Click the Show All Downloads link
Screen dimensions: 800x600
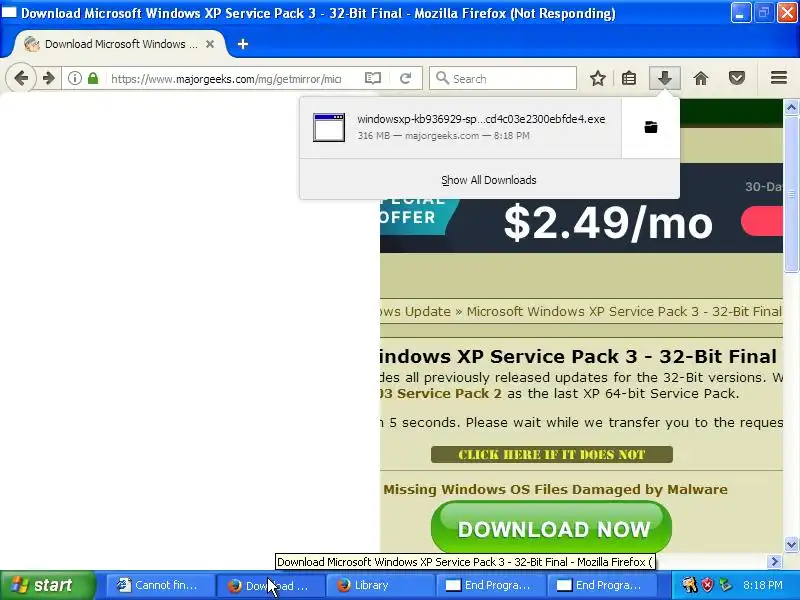[489, 180]
